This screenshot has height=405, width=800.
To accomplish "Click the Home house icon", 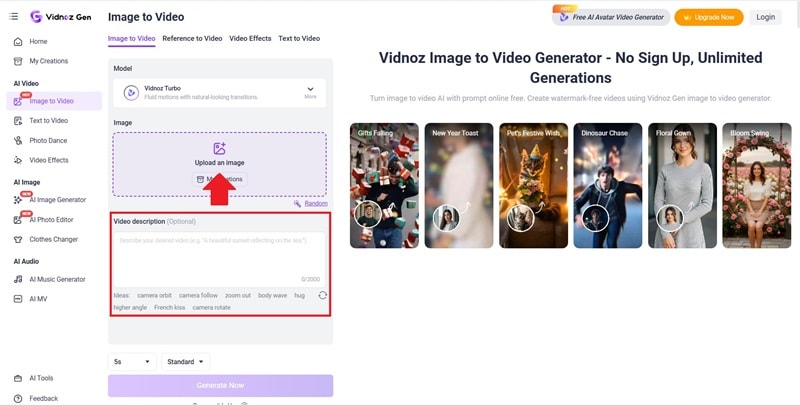I will [18, 41].
